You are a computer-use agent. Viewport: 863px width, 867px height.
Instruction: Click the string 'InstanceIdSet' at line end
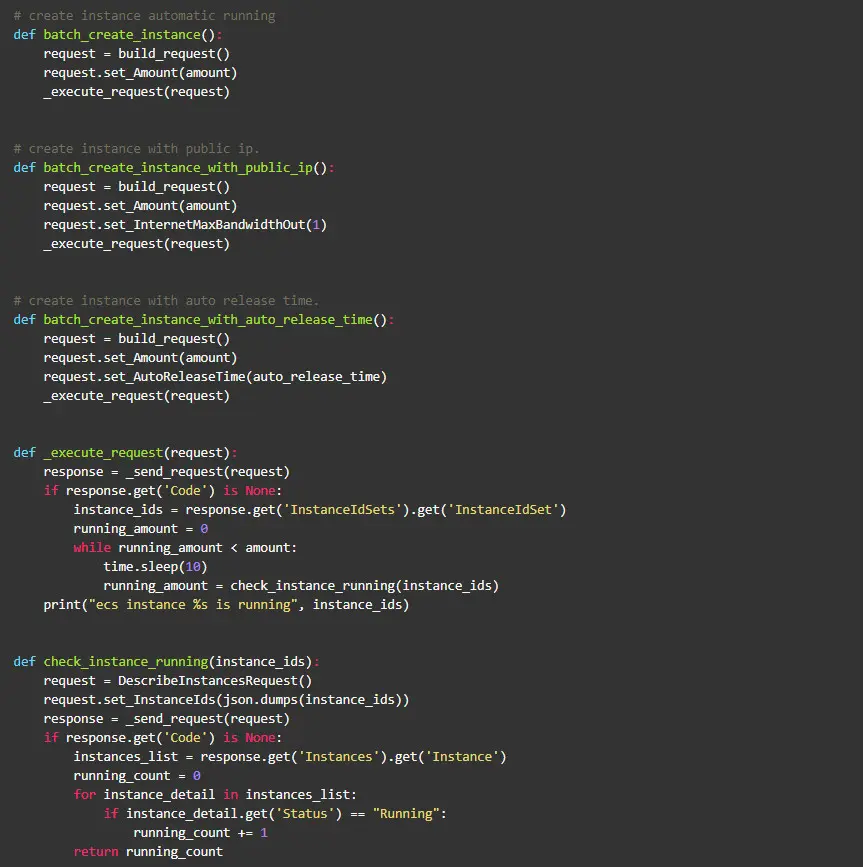pyautogui.click(x=503, y=510)
